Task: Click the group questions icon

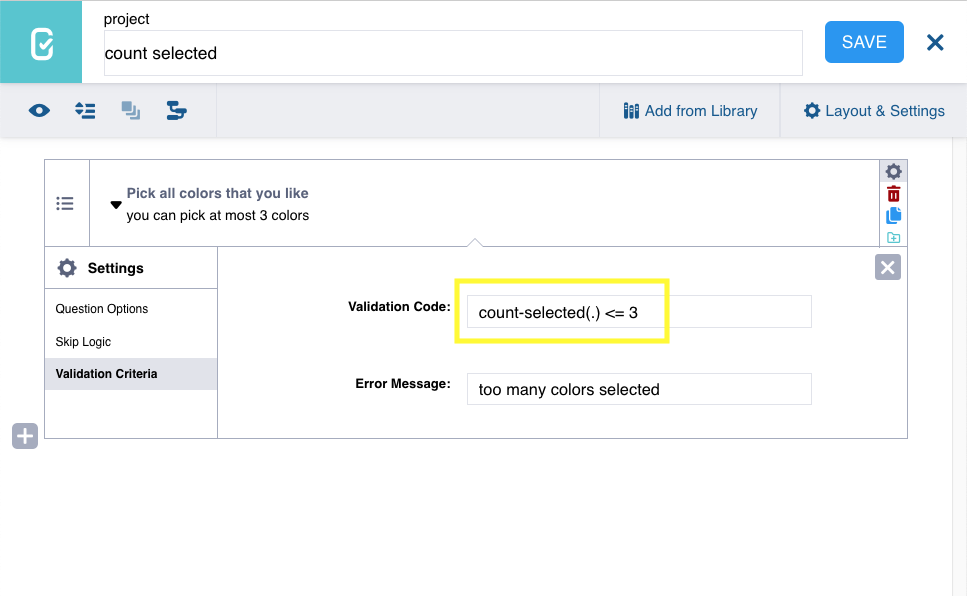Action: (131, 110)
